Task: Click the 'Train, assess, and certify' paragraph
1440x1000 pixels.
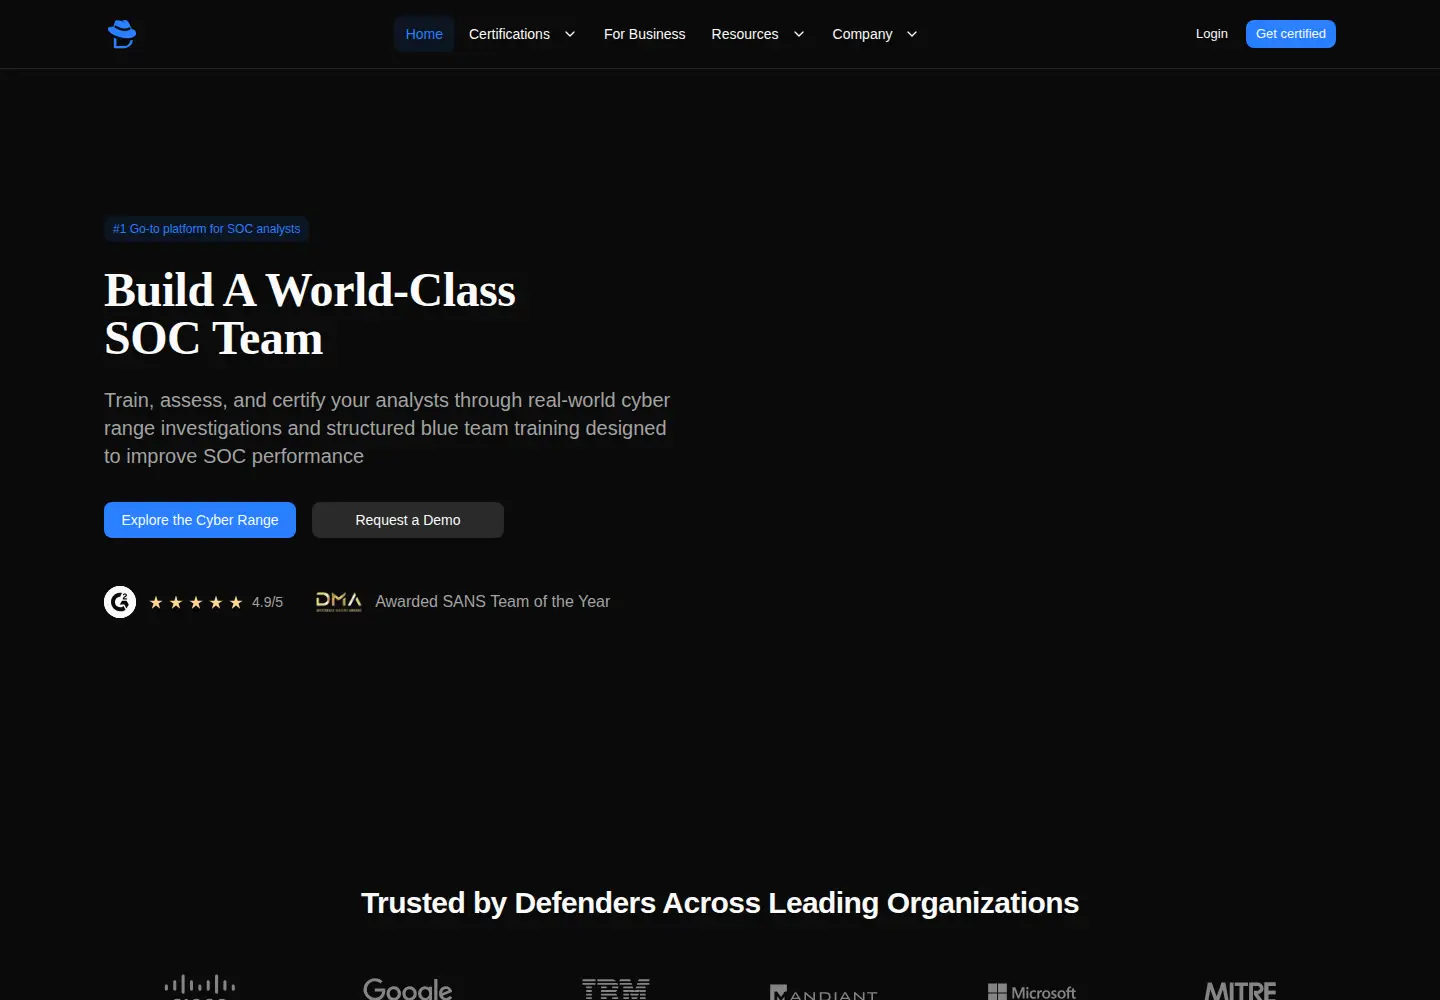Action: click(387, 428)
